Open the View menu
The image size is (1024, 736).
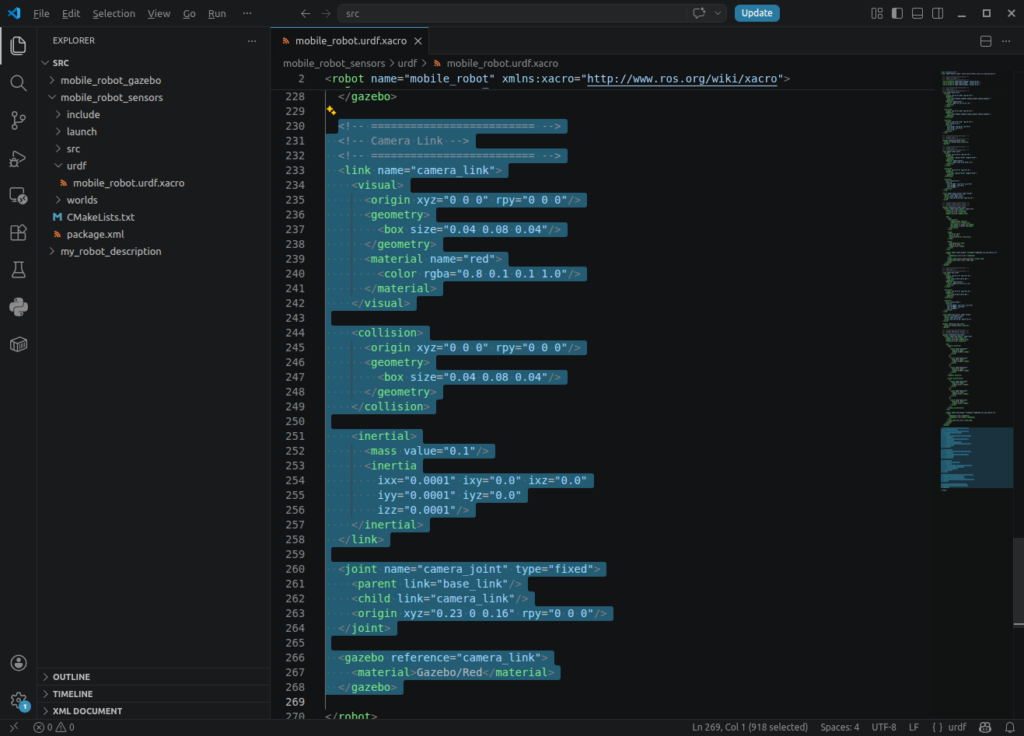point(159,13)
